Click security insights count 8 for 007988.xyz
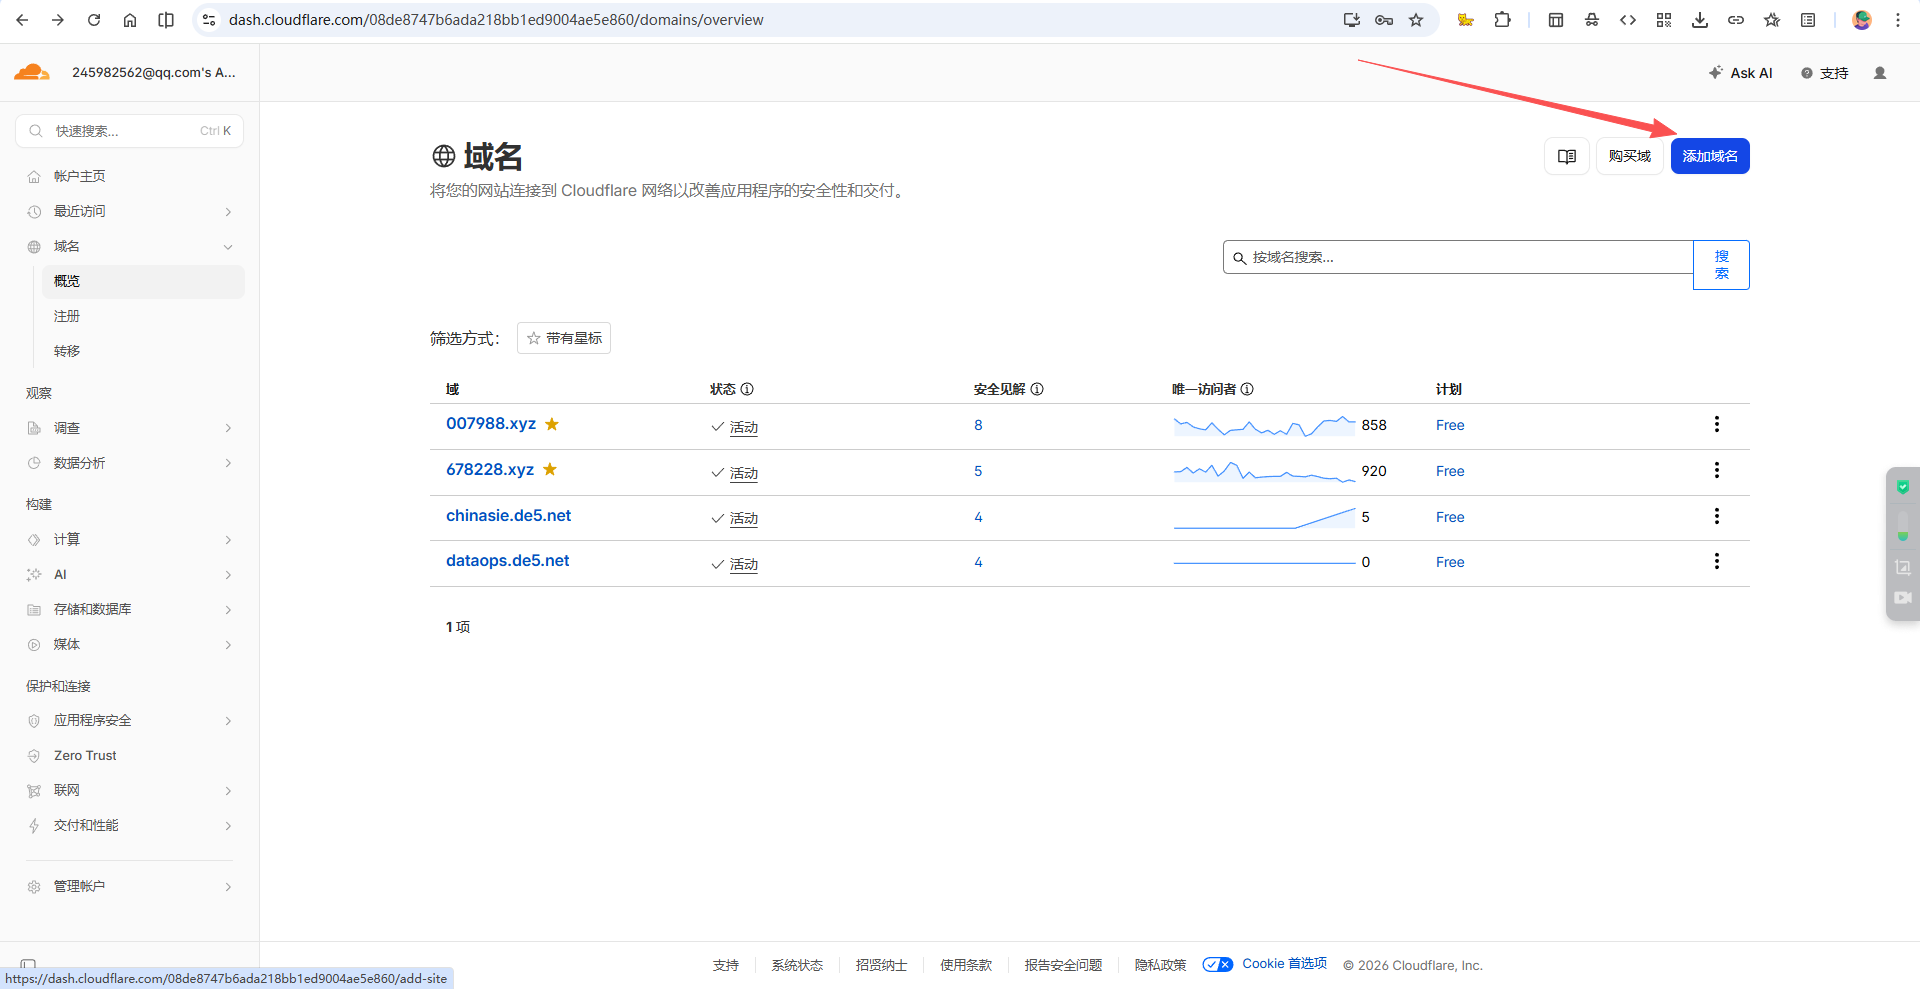The image size is (1920, 989). tap(978, 425)
